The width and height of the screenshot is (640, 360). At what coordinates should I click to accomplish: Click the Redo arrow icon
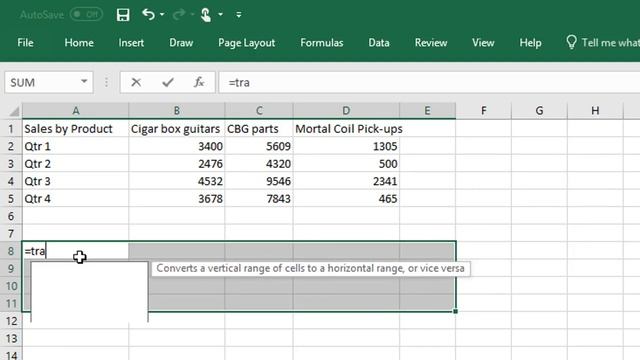179,15
